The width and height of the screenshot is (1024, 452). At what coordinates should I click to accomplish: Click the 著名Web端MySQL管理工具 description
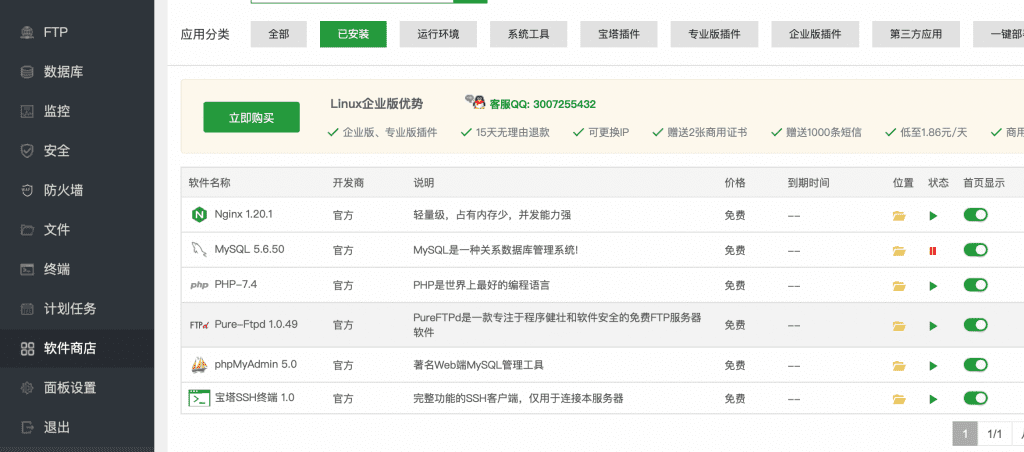click(x=478, y=364)
